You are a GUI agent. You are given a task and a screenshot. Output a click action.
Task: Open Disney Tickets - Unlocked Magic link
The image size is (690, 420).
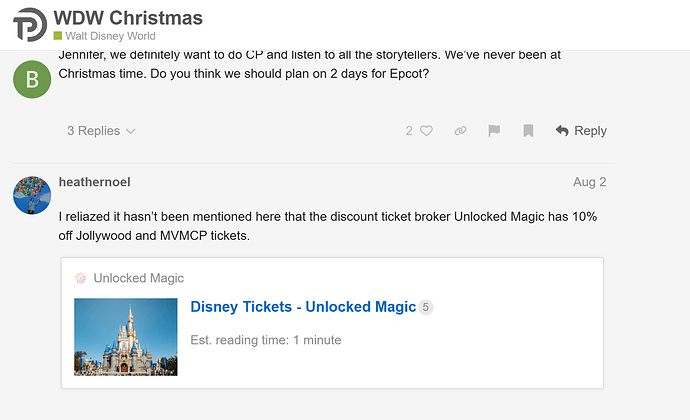303,307
